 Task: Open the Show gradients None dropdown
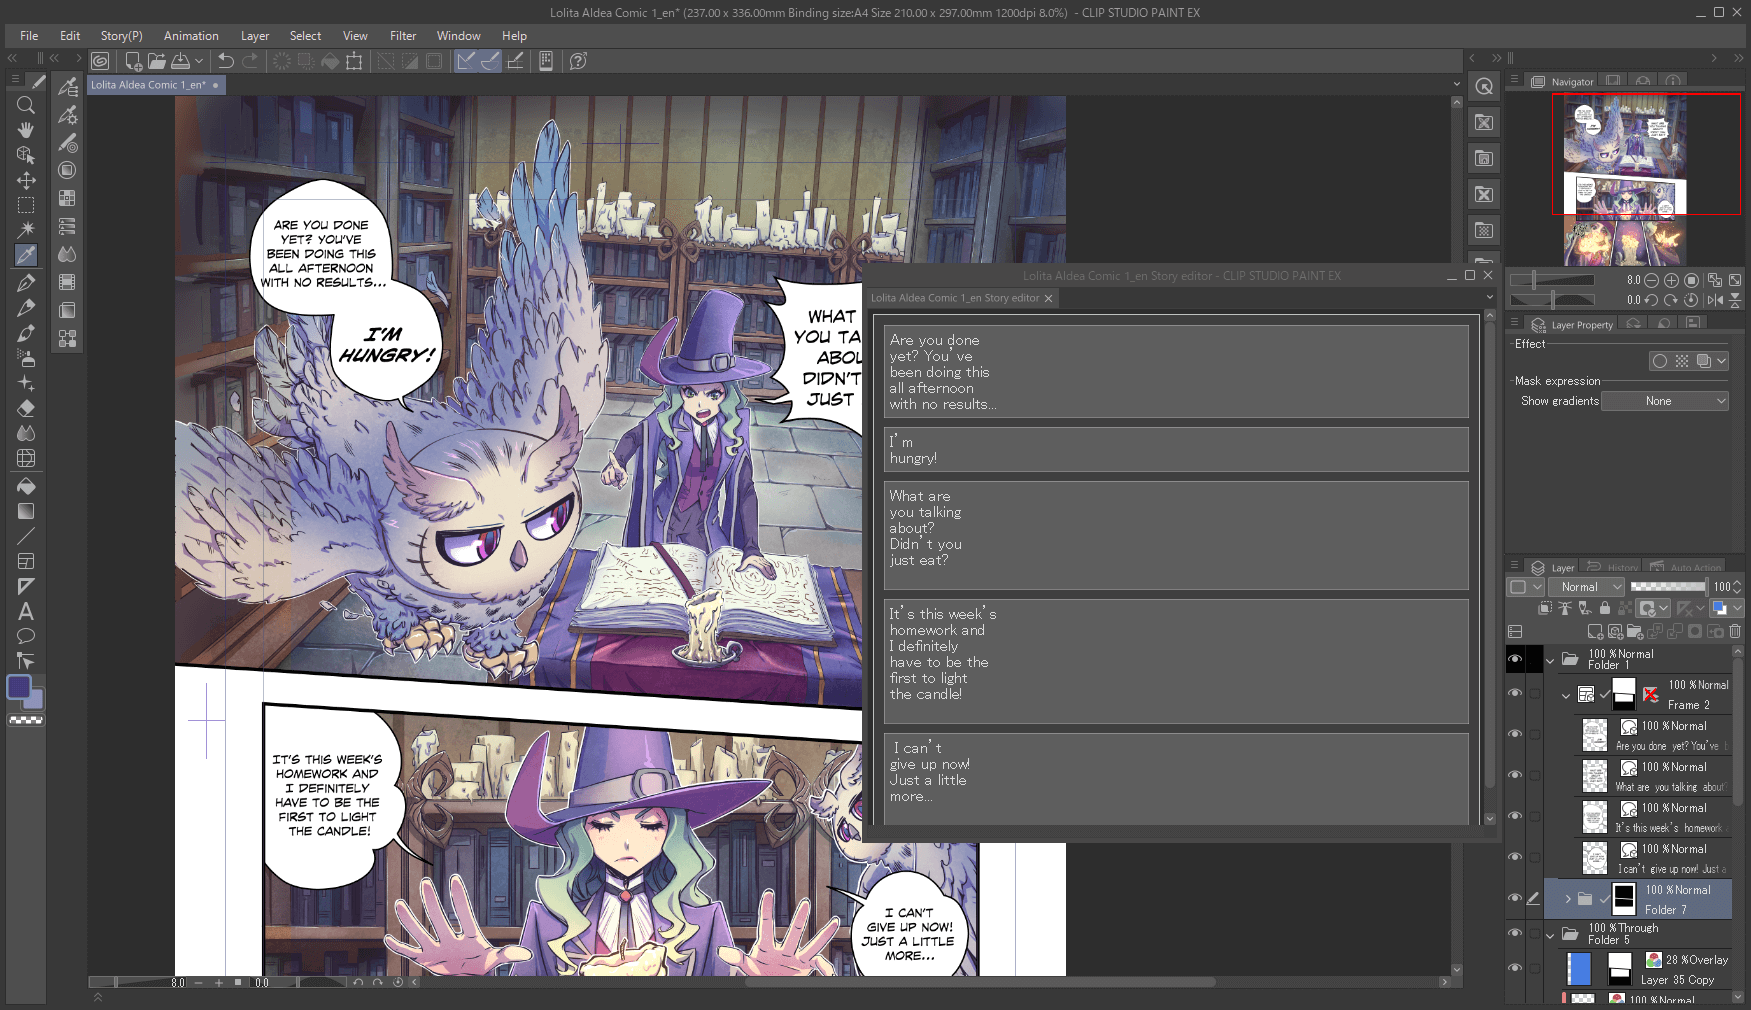[1665, 401]
